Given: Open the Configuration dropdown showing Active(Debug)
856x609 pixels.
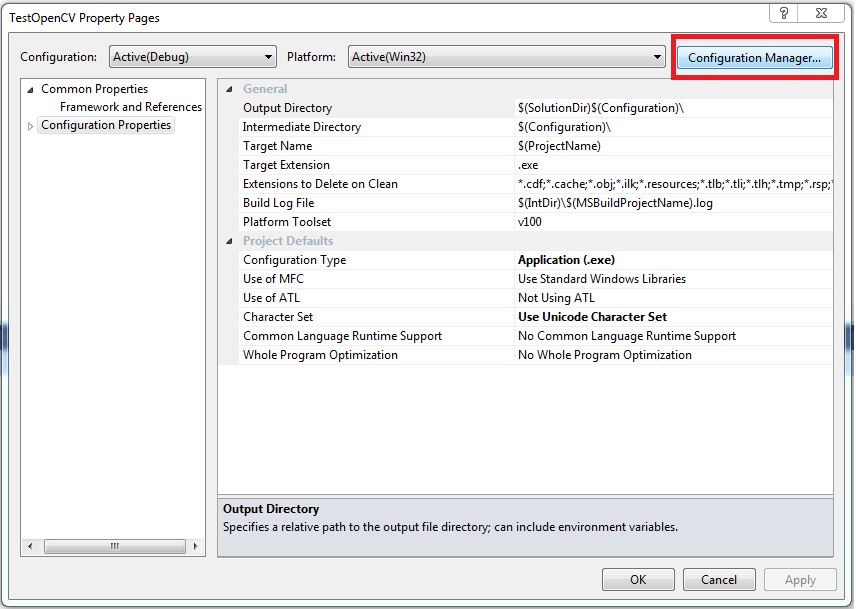Looking at the screenshot, I should click(193, 57).
